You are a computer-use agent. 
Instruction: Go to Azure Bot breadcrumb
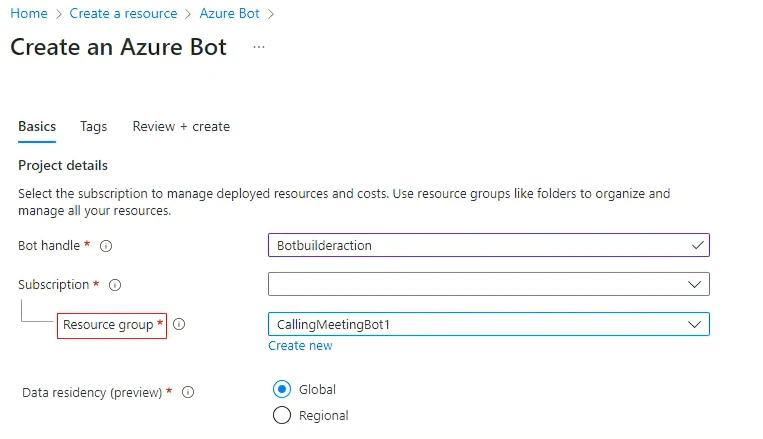[x=229, y=14]
